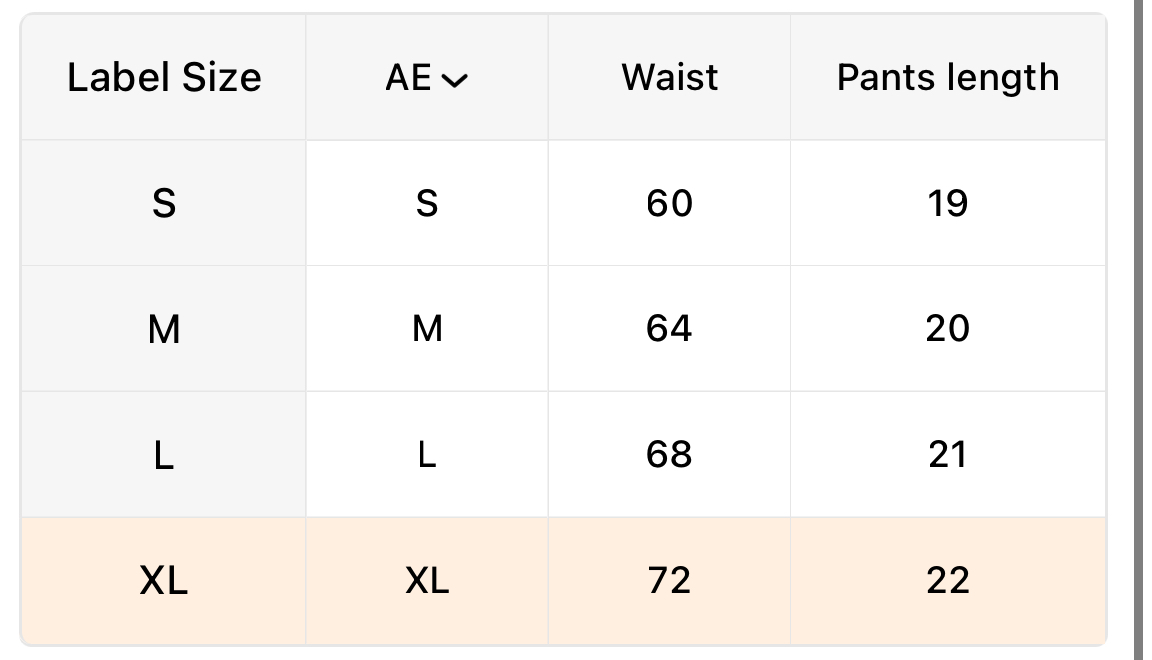
Task: Open the AE size region dropdown
Action: pos(426,78)
